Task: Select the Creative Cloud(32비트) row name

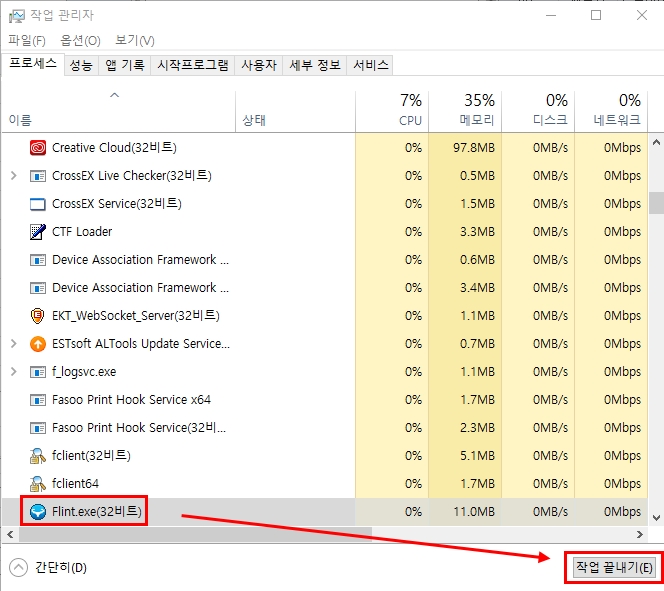Action: coord(114,148)
